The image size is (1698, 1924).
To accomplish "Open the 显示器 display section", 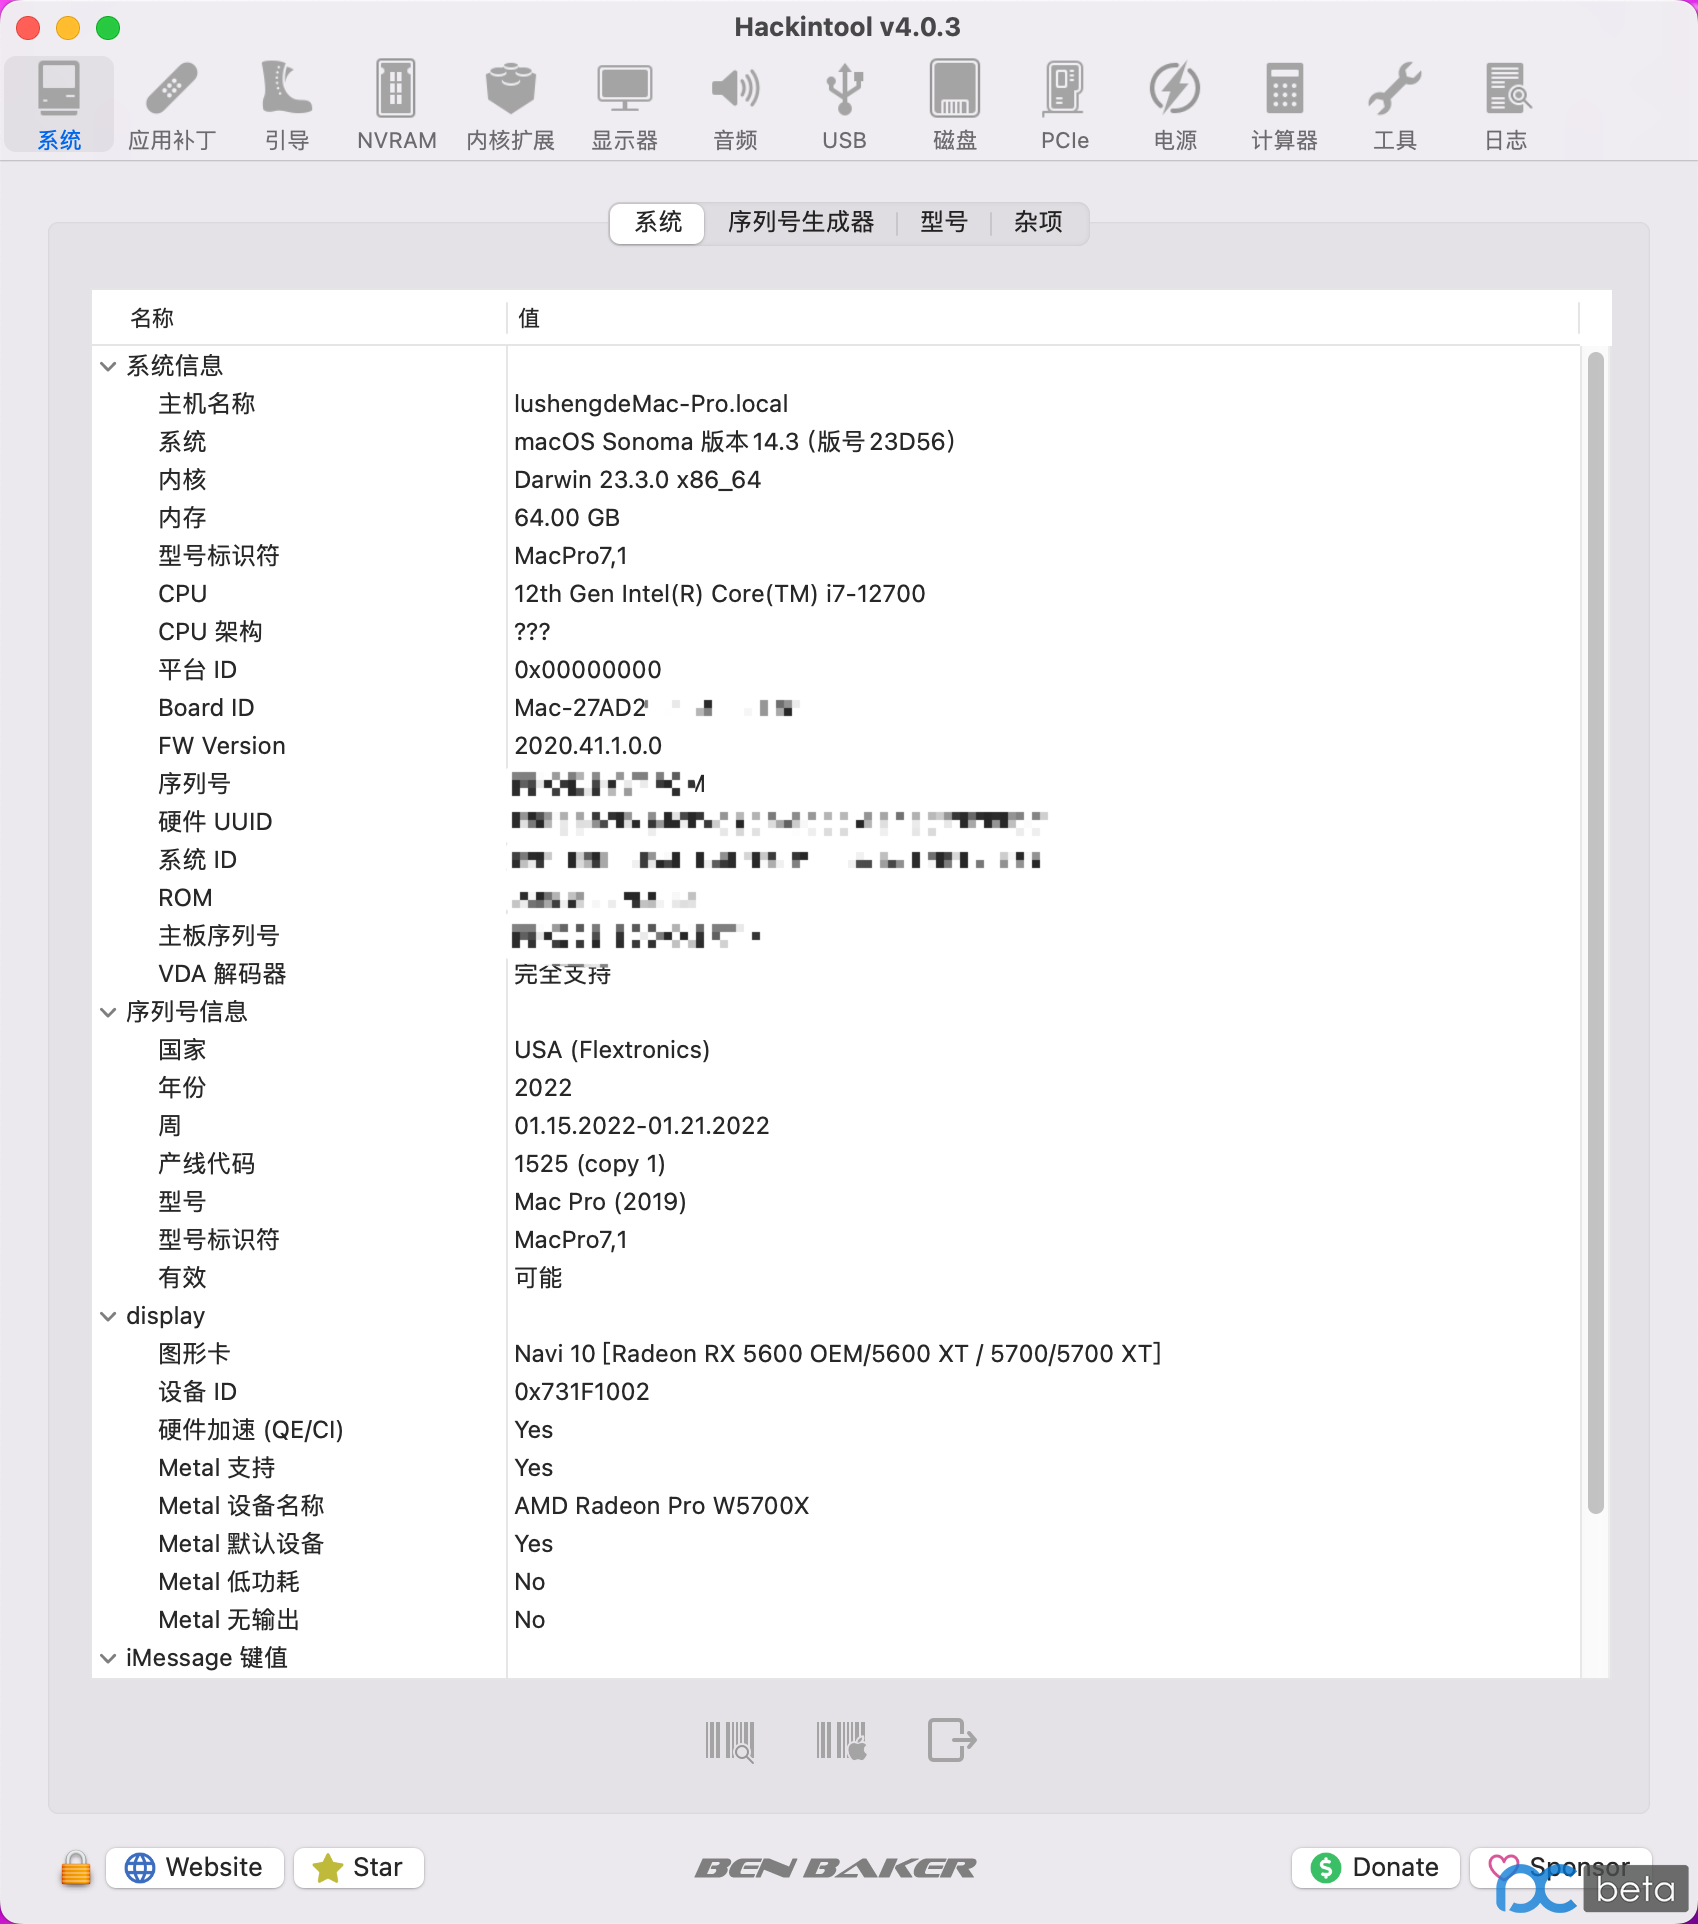I will (624, 106).
